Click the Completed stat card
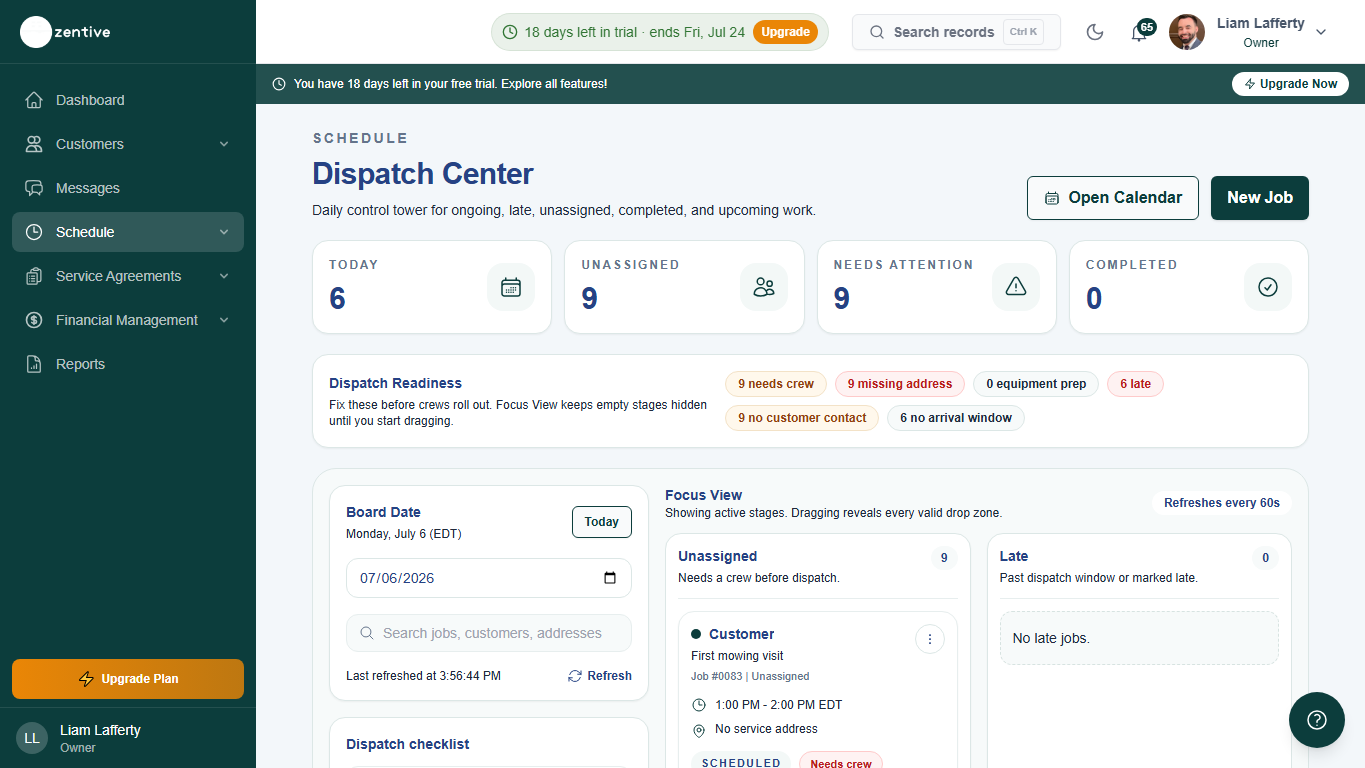The image size is (1365, 768). pyautogui.click(x=1189, y=287)
